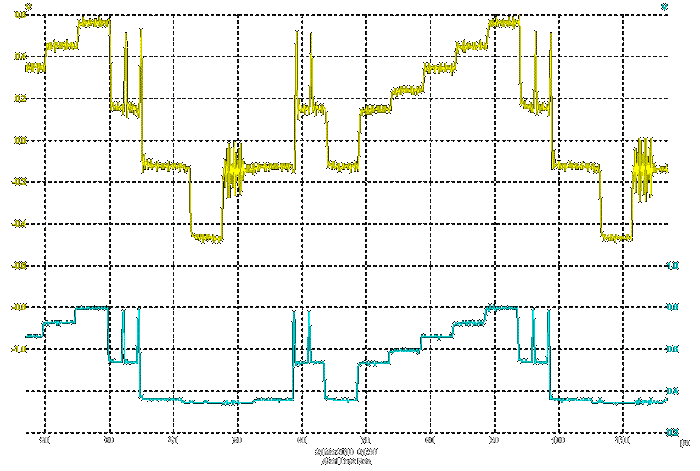Click the yellow V unit label

[28, 7]
